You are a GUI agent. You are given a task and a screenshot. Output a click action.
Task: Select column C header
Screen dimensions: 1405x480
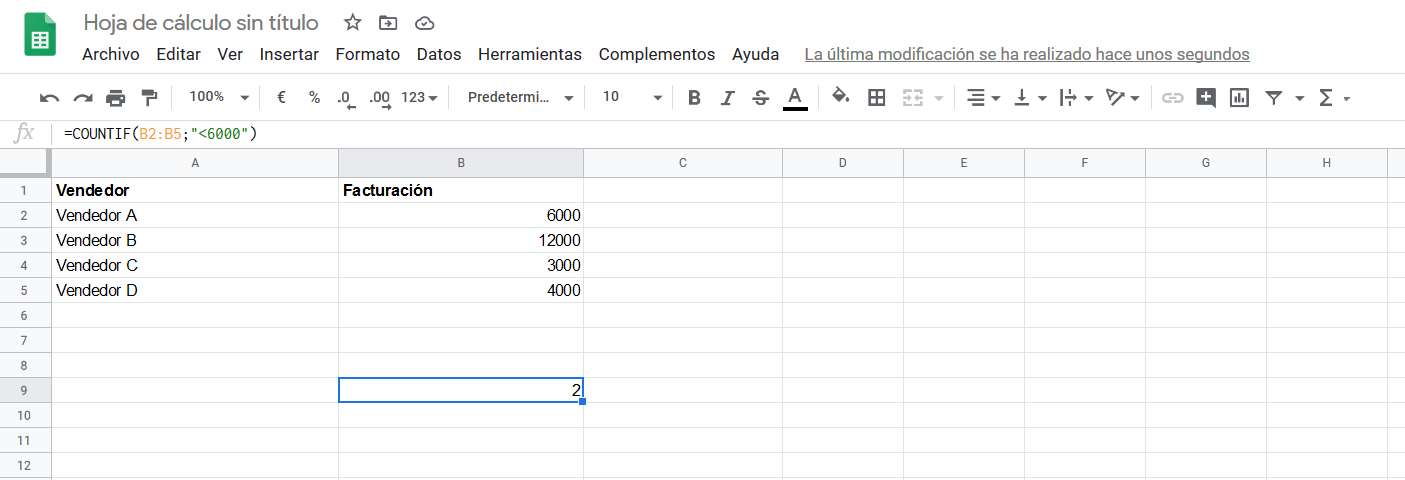[x=683, y=163]
